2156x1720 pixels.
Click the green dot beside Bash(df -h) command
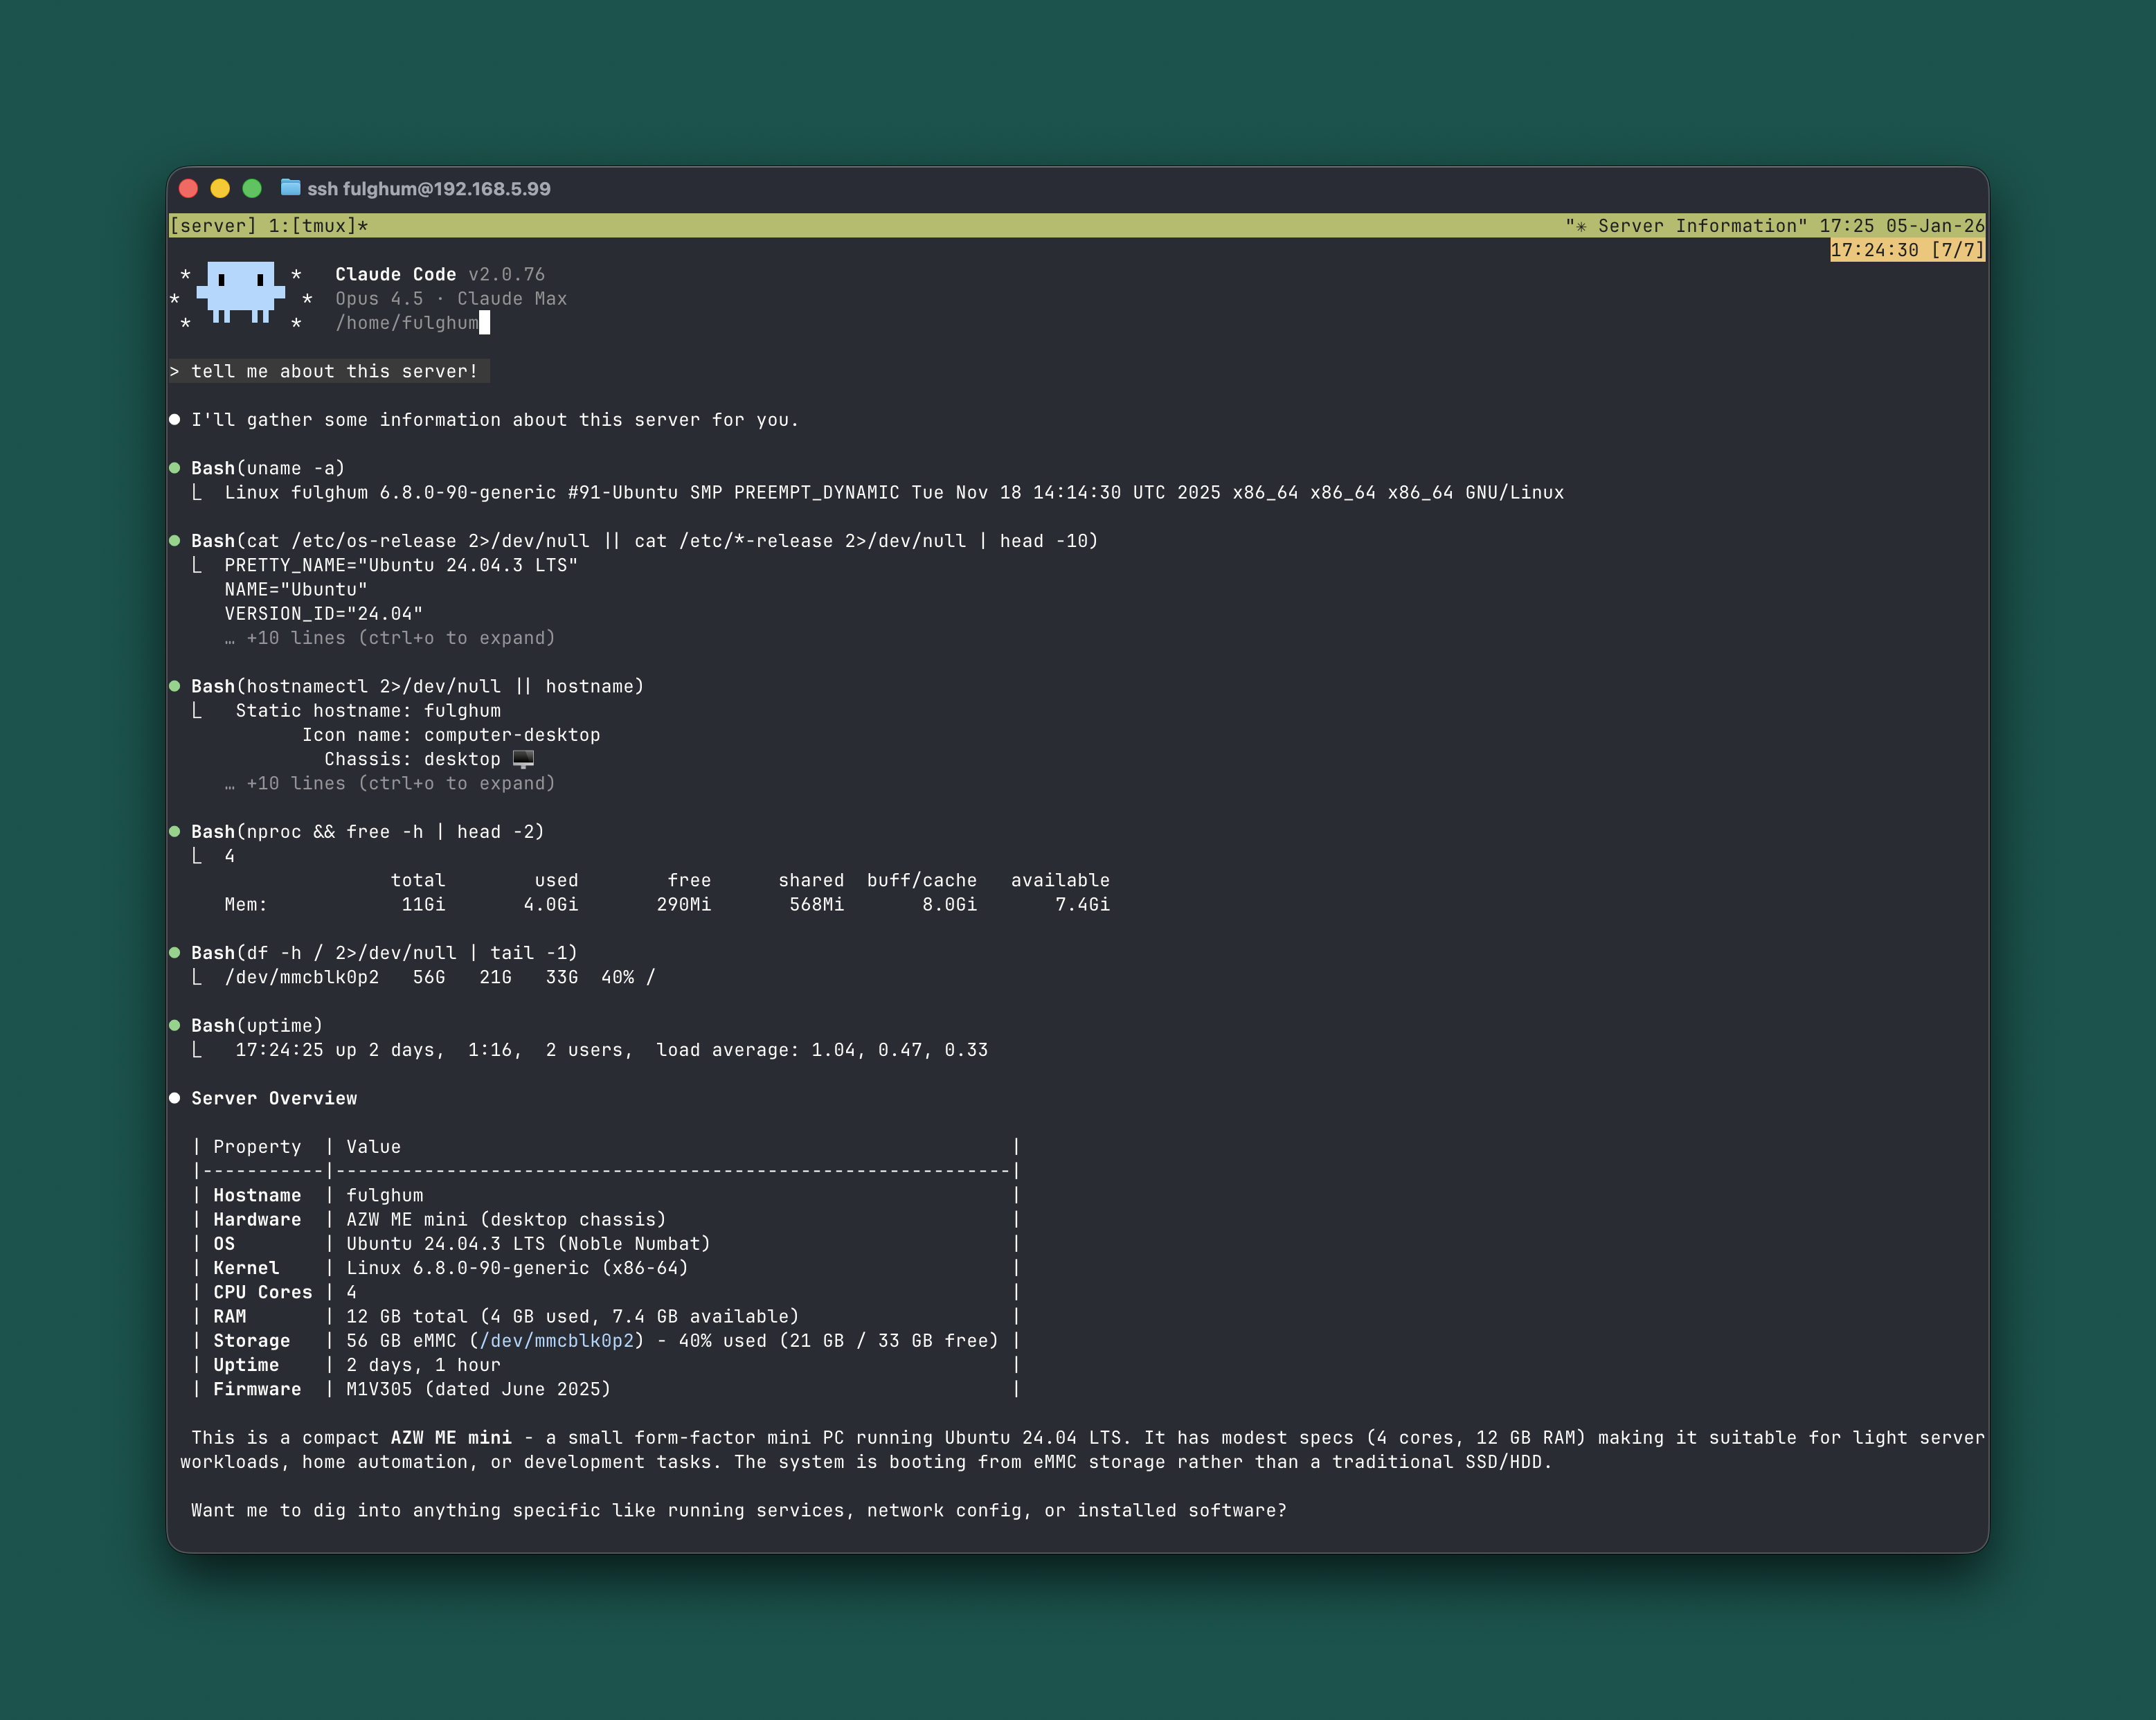pos(176,952)
